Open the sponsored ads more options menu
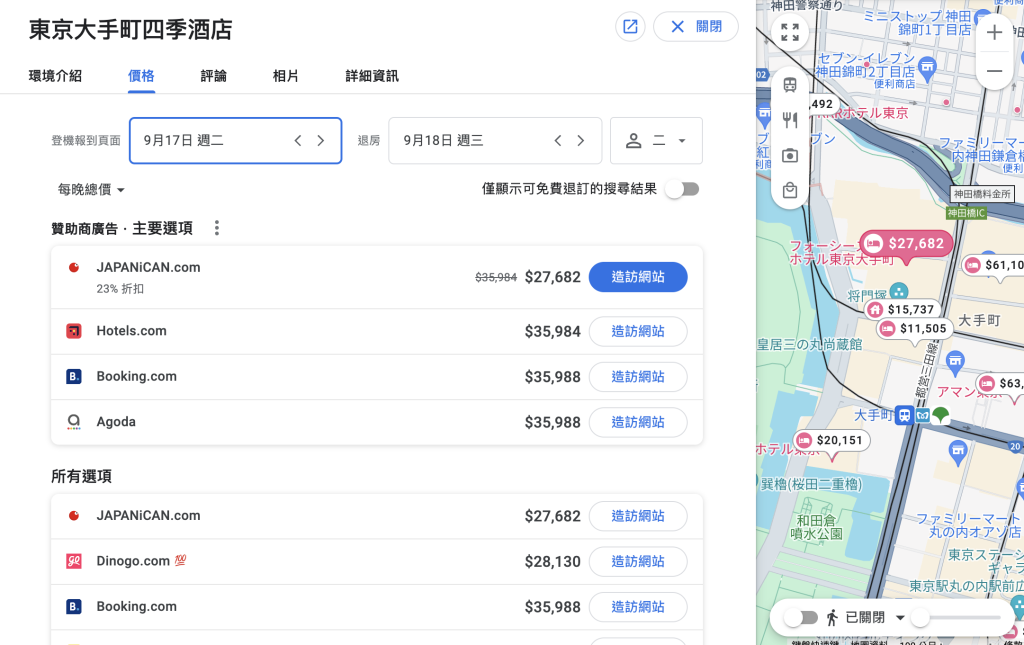 click(x=217, y=228)
